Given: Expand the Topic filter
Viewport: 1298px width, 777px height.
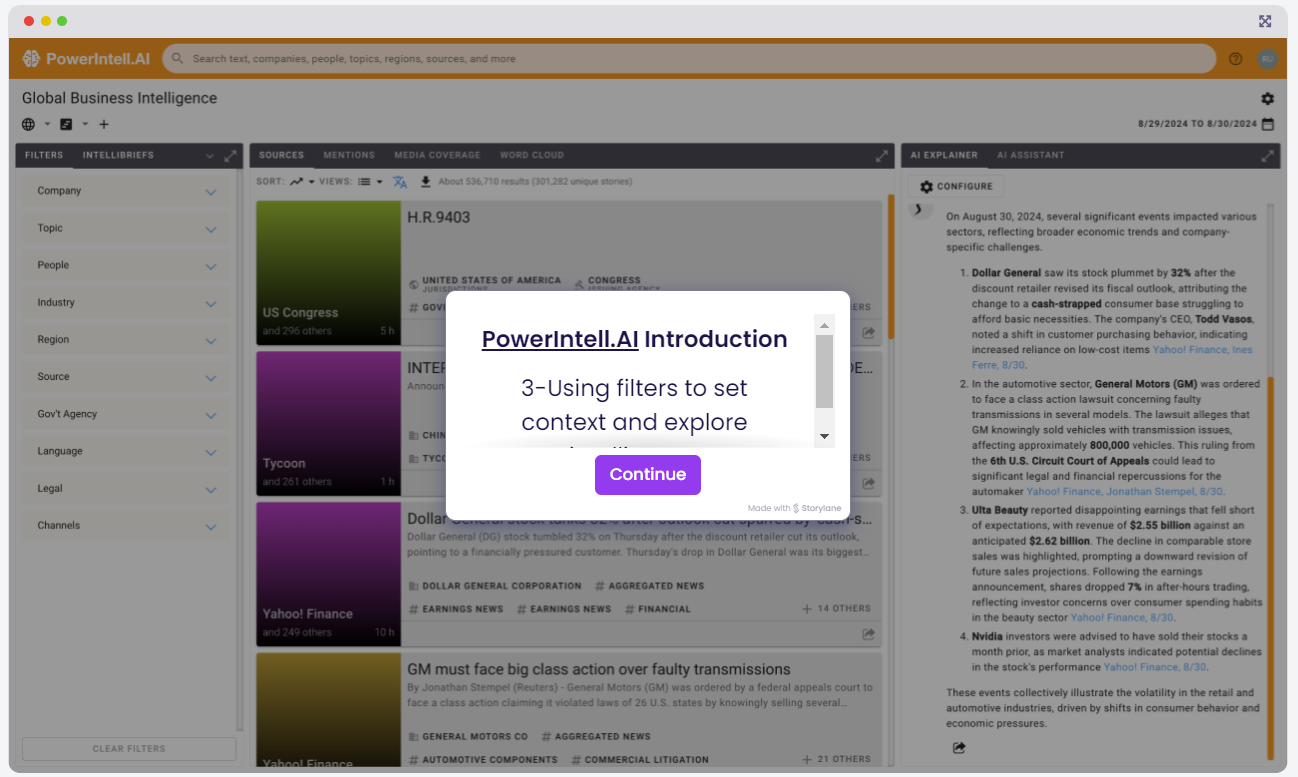Looking at the screenshot, I should (x=211, y=229).
